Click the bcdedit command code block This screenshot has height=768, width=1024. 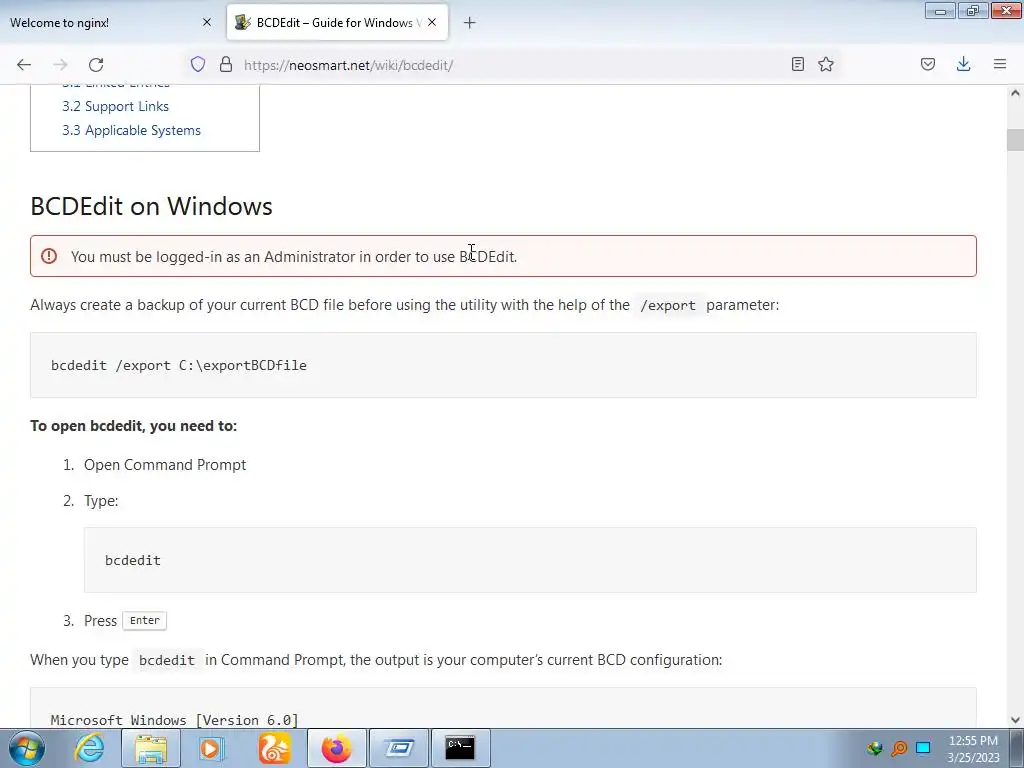point(530,560)
